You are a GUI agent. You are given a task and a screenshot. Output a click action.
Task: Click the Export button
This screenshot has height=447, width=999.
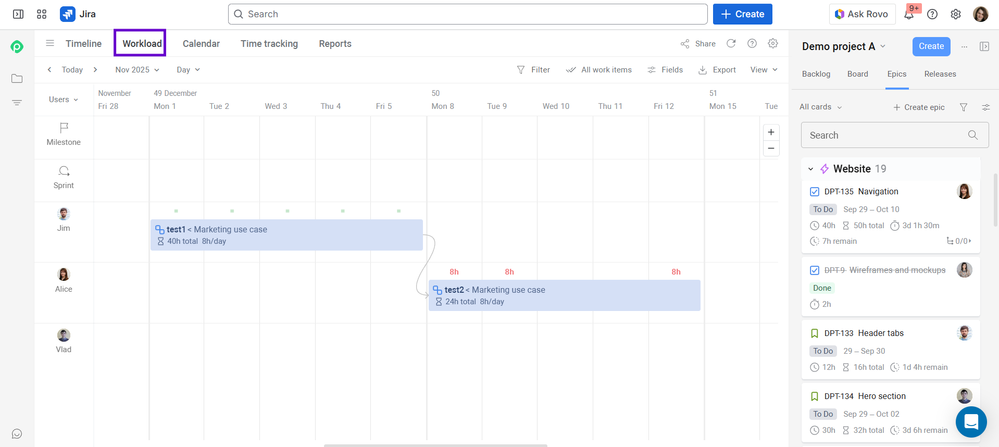tap(717, 70)
